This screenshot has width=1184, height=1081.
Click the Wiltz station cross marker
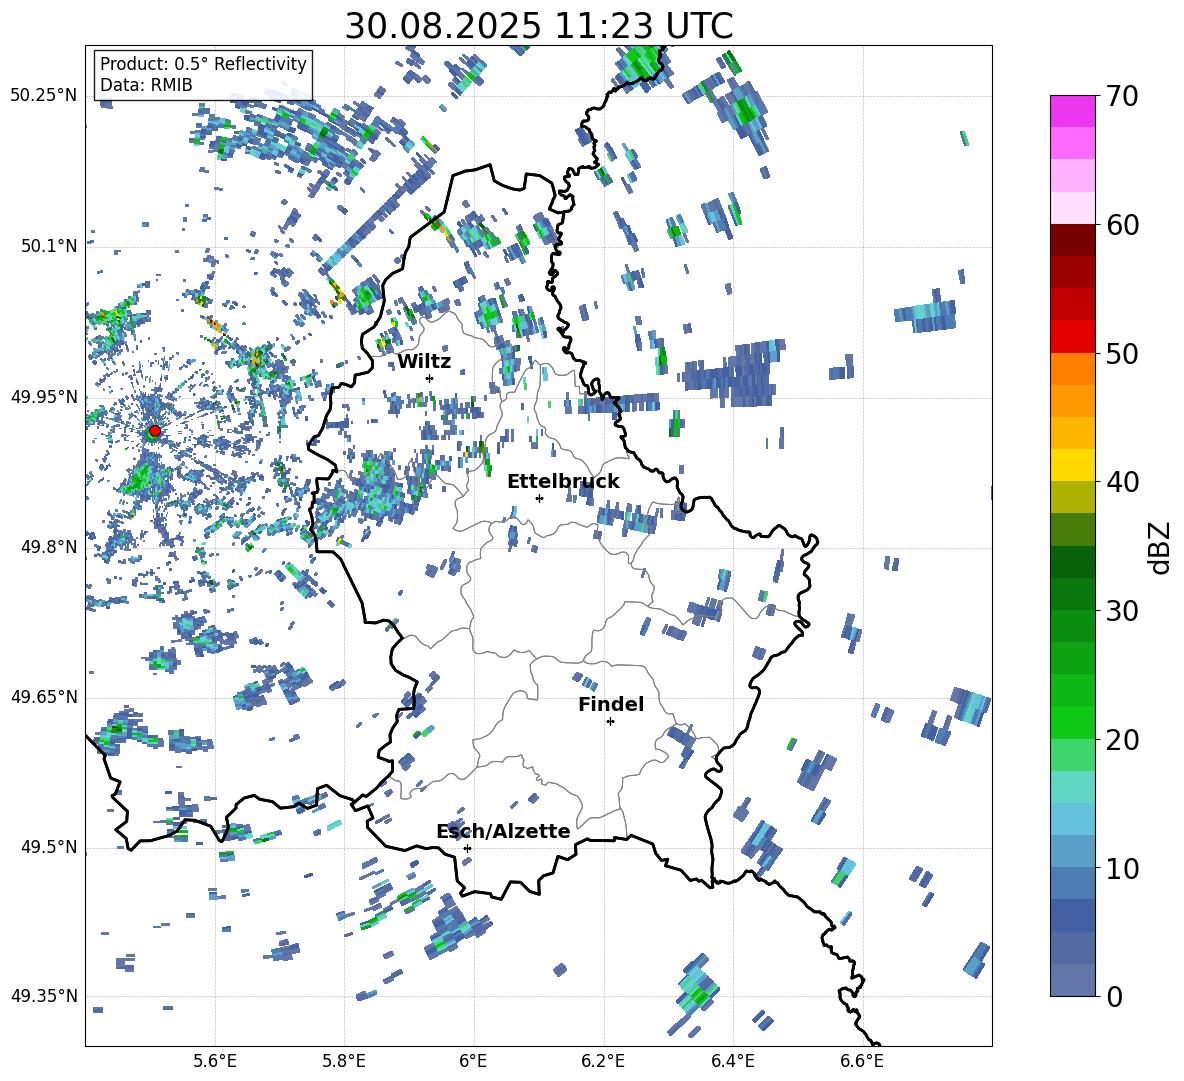click(430, 378)
